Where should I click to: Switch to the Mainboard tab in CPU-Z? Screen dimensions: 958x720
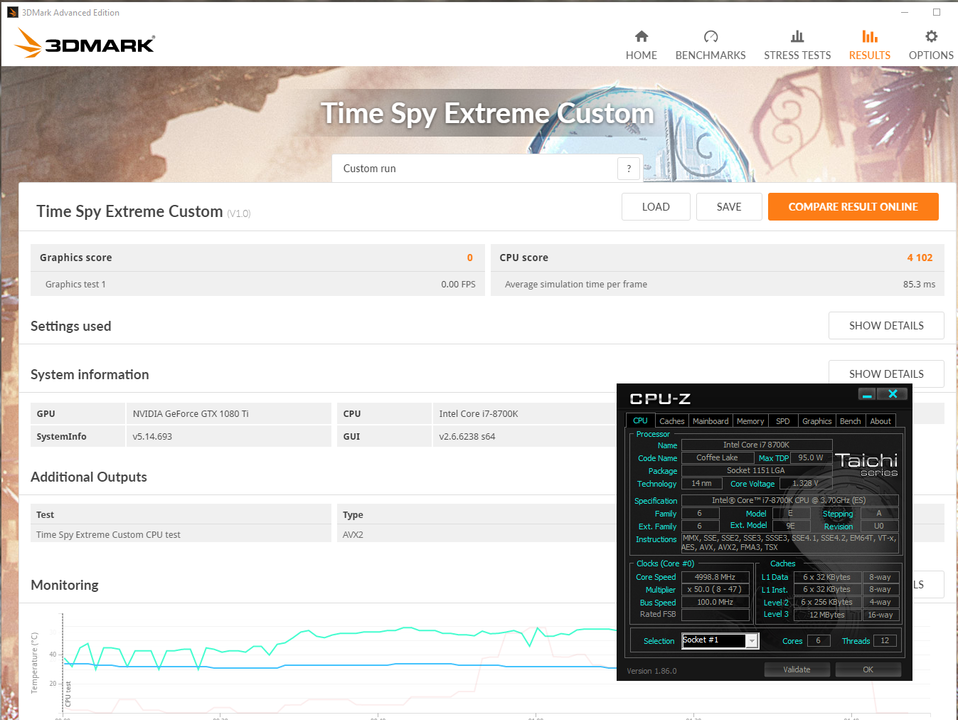(711, 421)
